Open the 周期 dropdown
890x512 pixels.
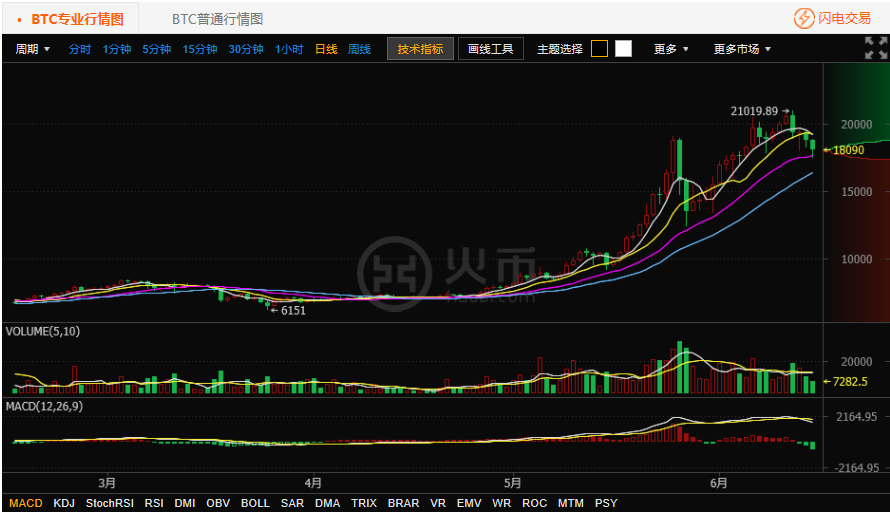[32, 49]
